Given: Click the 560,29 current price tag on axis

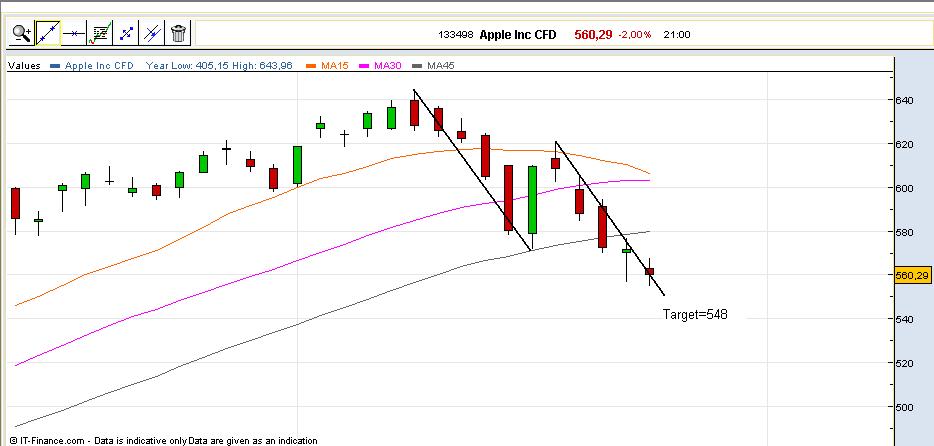Looking at the screenshot, I should click(912, 275).
